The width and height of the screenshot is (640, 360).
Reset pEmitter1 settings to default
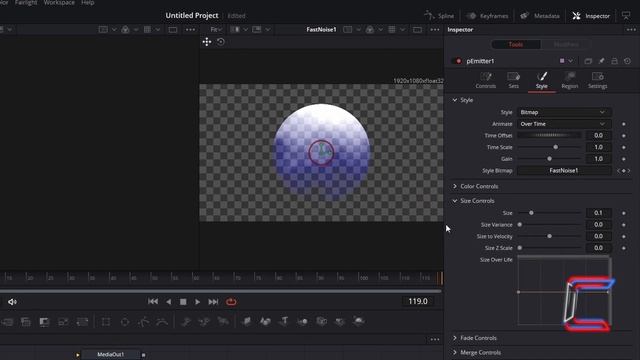(x=627, y=61)
